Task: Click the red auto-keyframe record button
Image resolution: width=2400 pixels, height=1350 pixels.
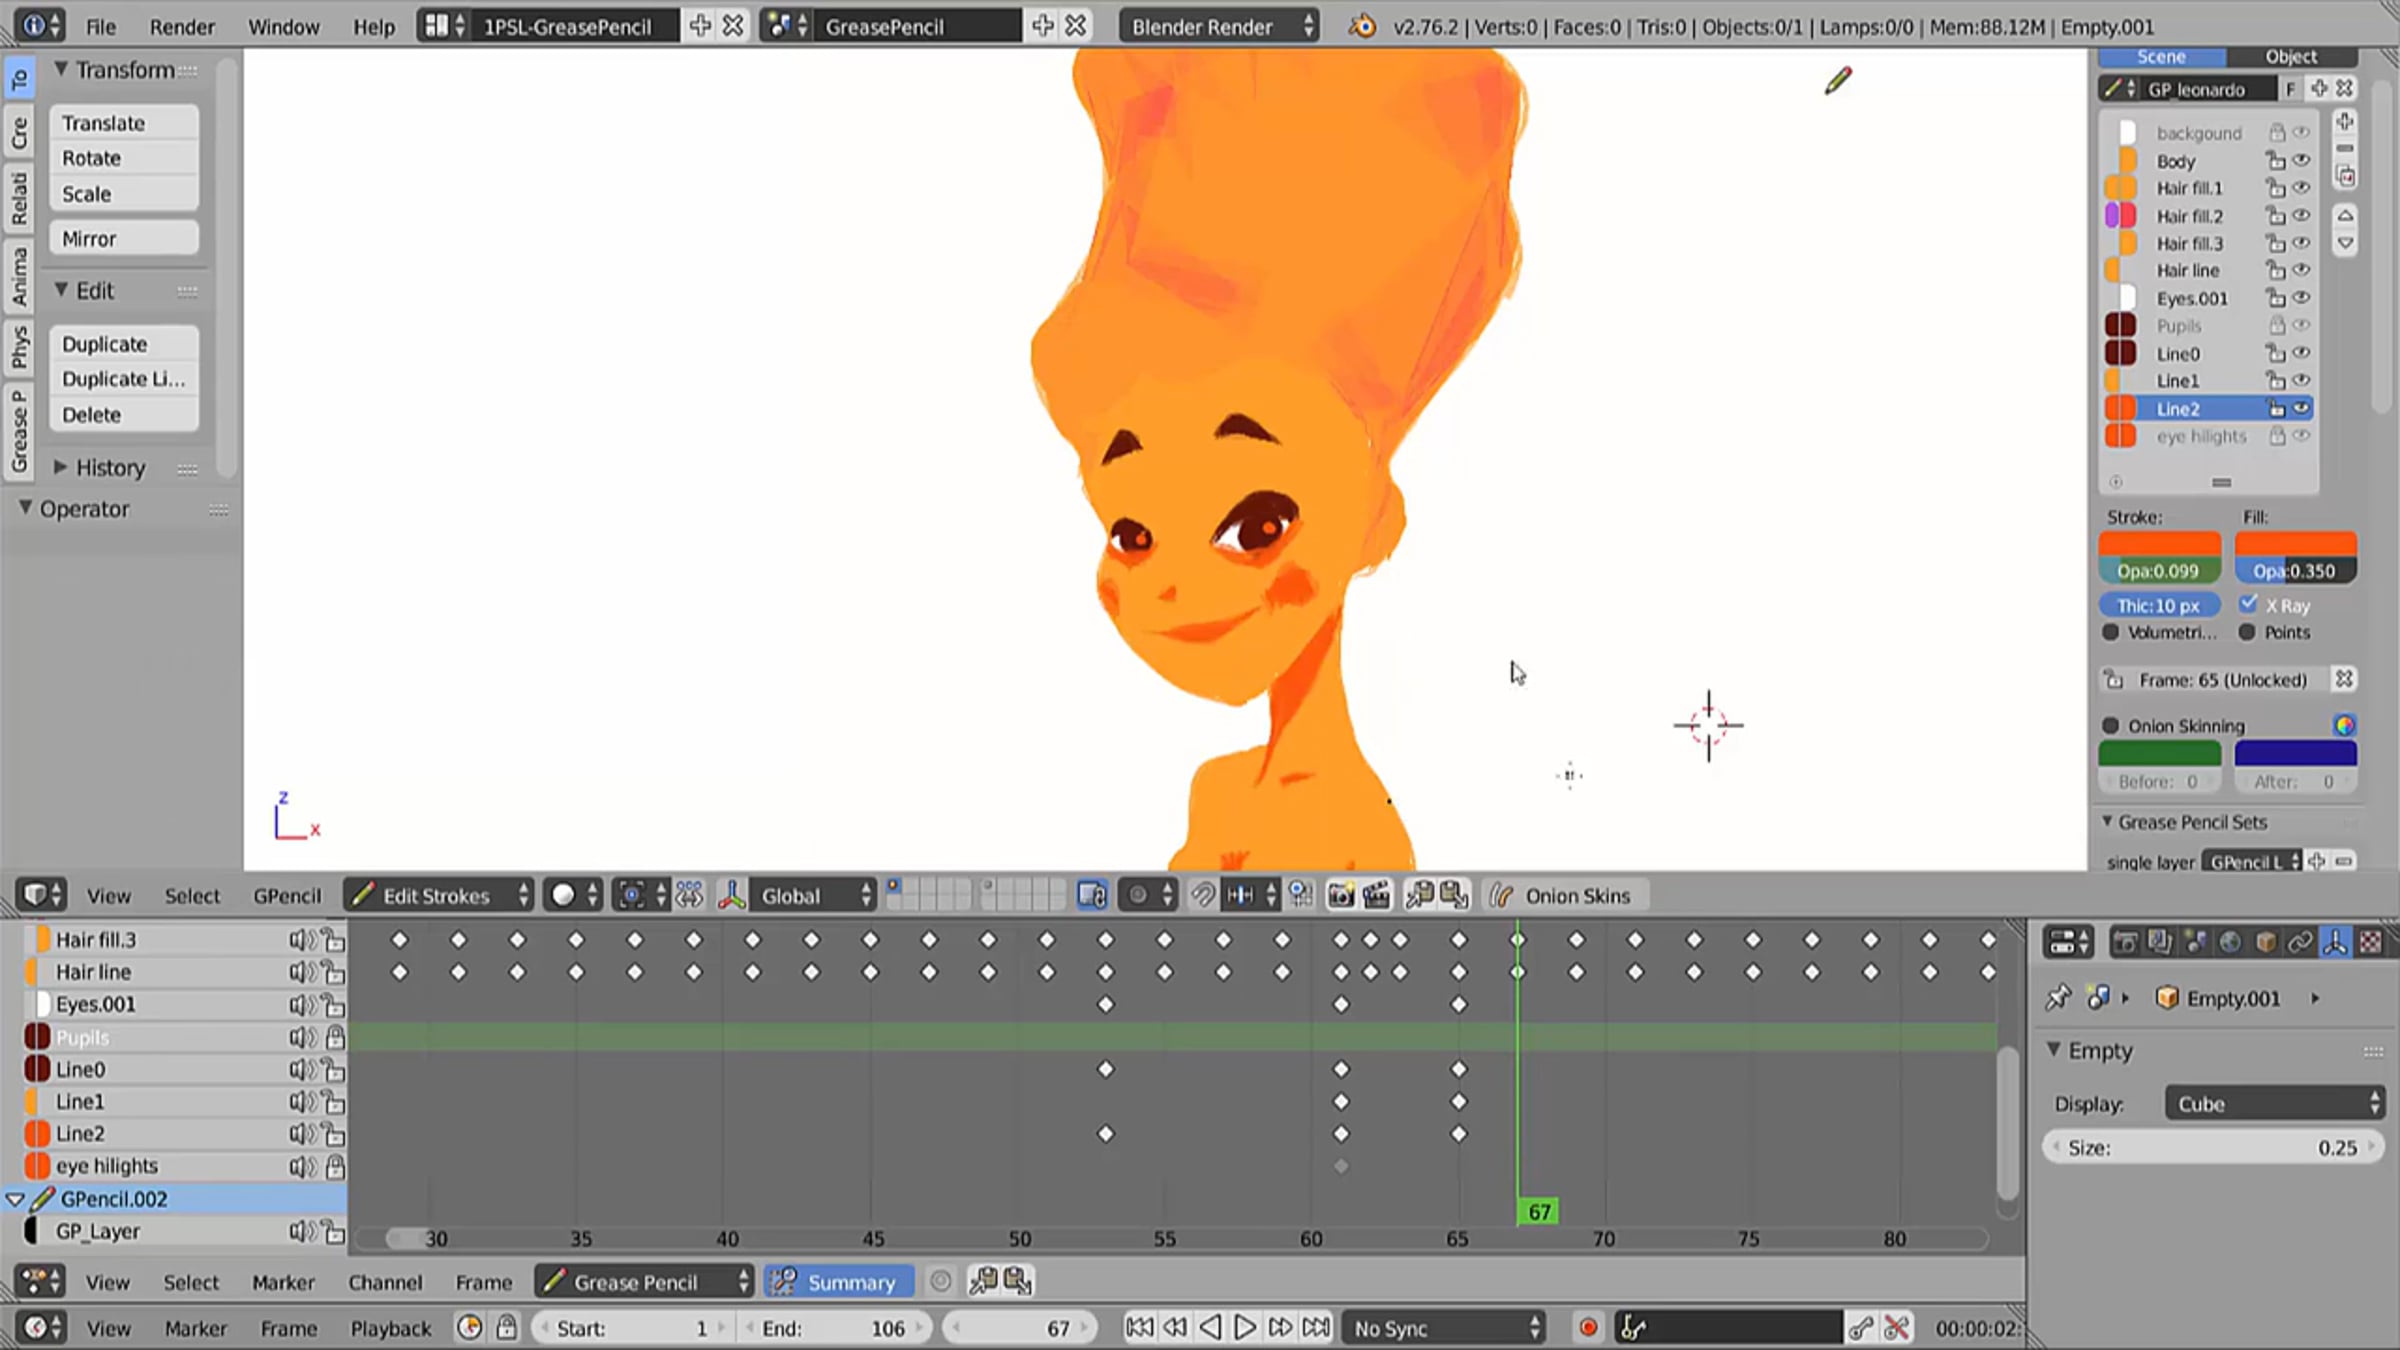Action: click(x=1587, y=1328)
